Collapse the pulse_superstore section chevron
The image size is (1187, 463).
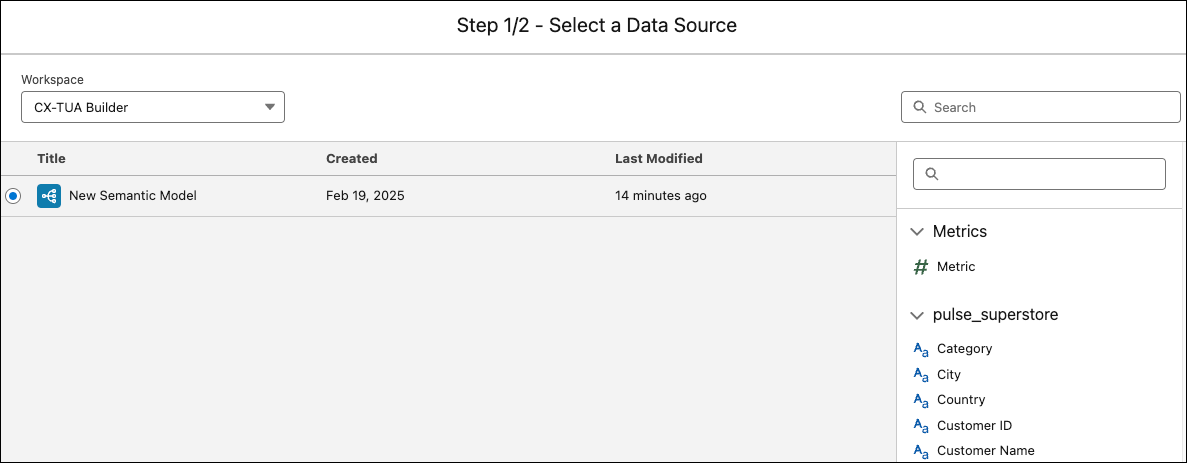pyautogui.click(x=918, y=315)
